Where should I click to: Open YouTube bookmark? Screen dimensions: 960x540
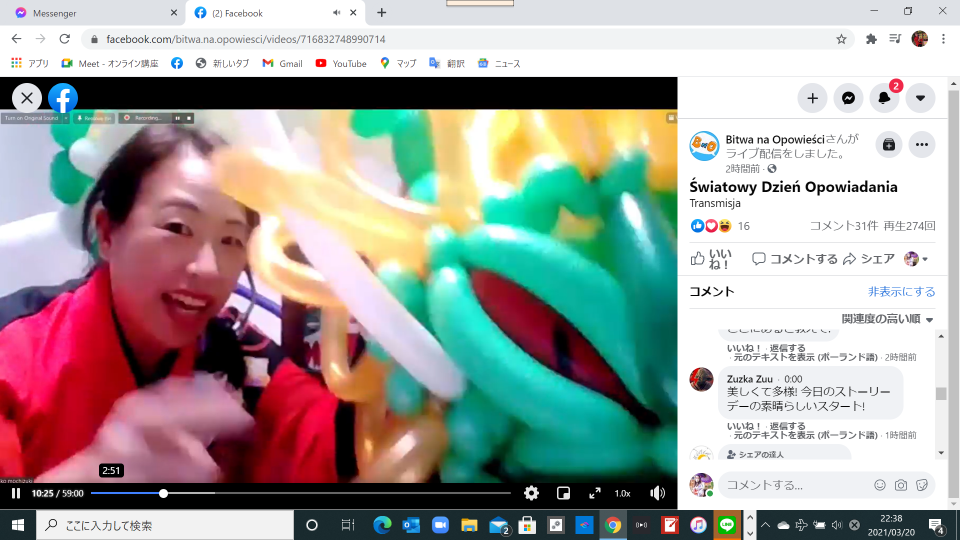pos(341,64)
